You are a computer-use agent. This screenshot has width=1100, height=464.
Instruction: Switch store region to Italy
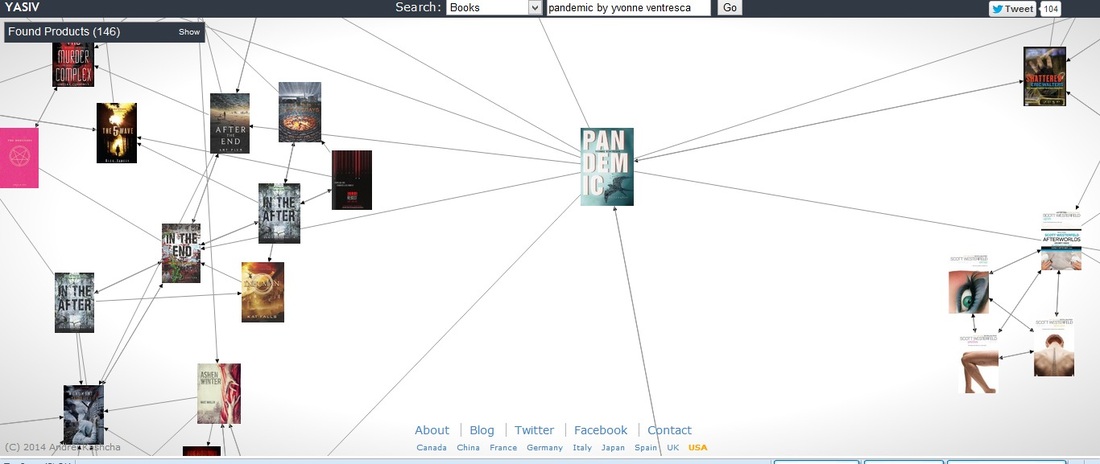(582, 448)
